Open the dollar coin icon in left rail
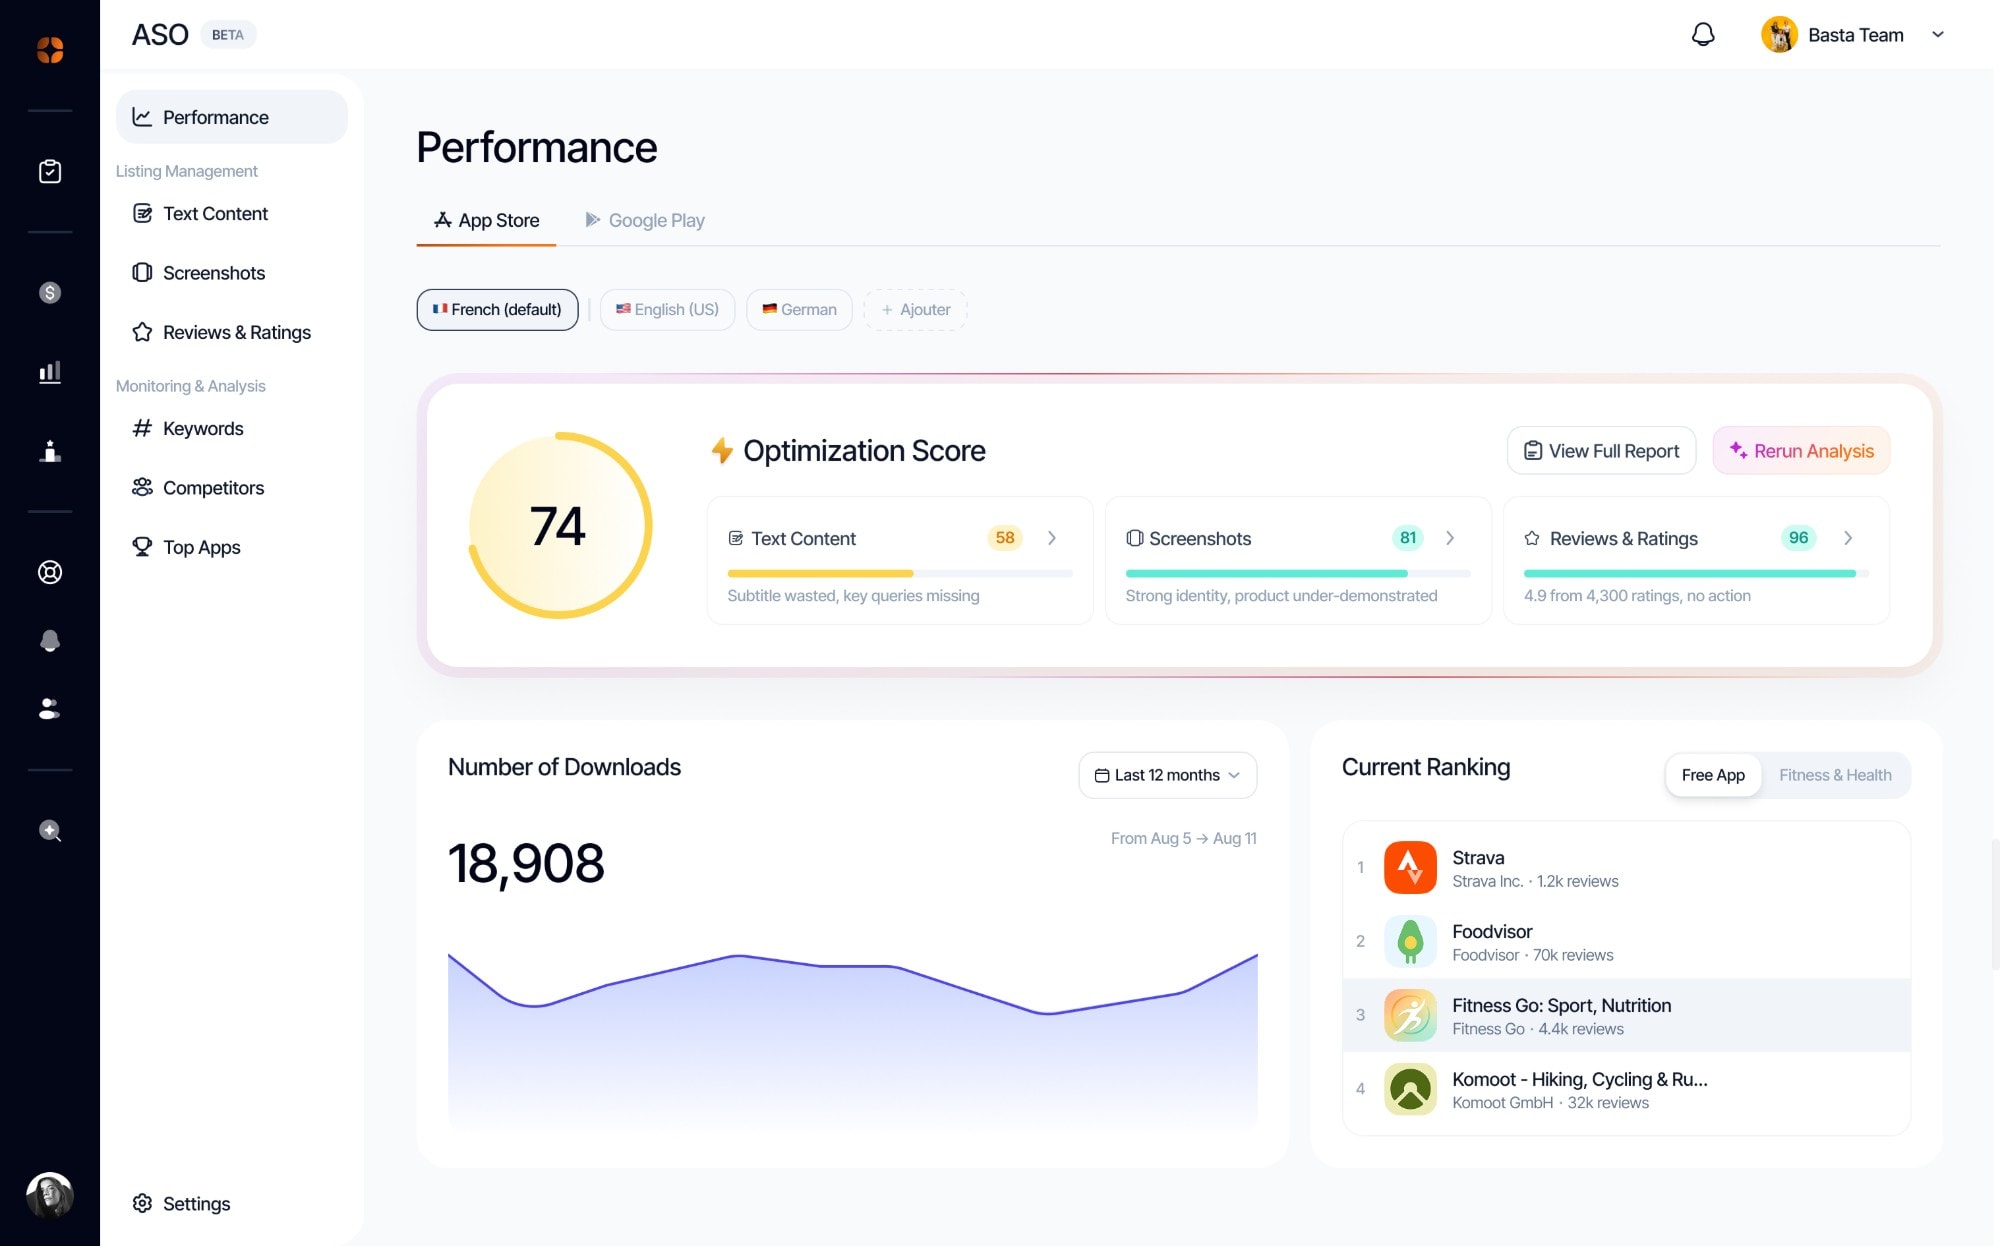2000x1246 pixels. 50,293
